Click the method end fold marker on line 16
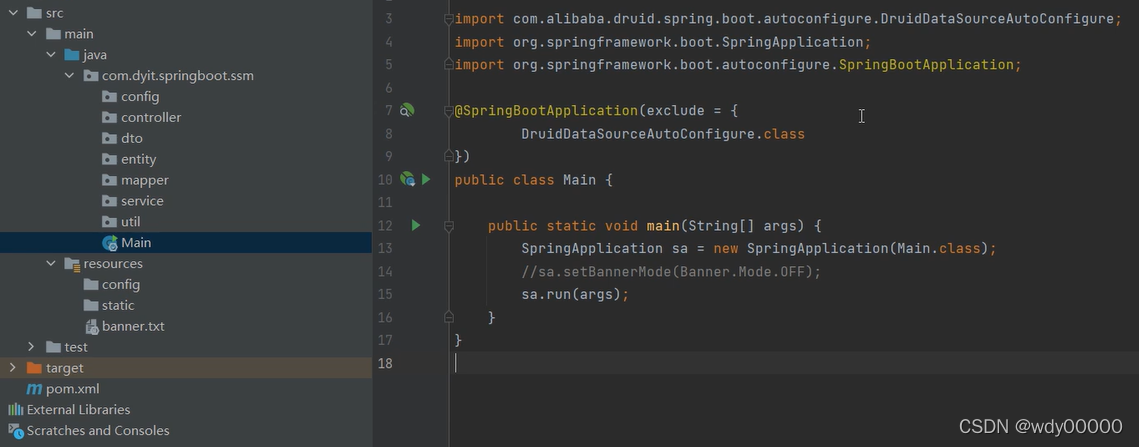The width and height of the screenshot is (1139, 447). point(449,317)
